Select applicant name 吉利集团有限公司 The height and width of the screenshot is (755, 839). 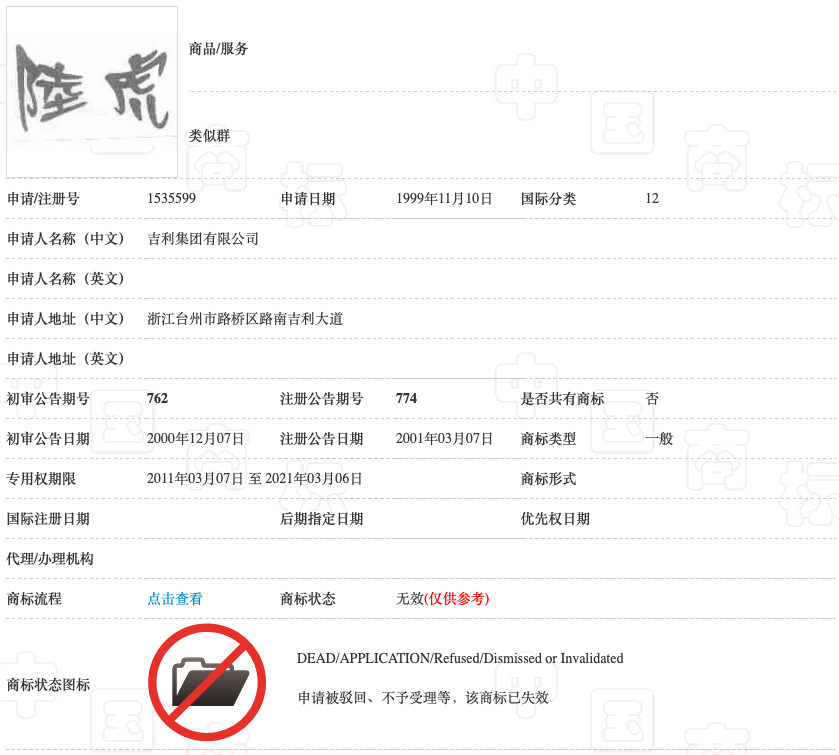tap(203, 239)
